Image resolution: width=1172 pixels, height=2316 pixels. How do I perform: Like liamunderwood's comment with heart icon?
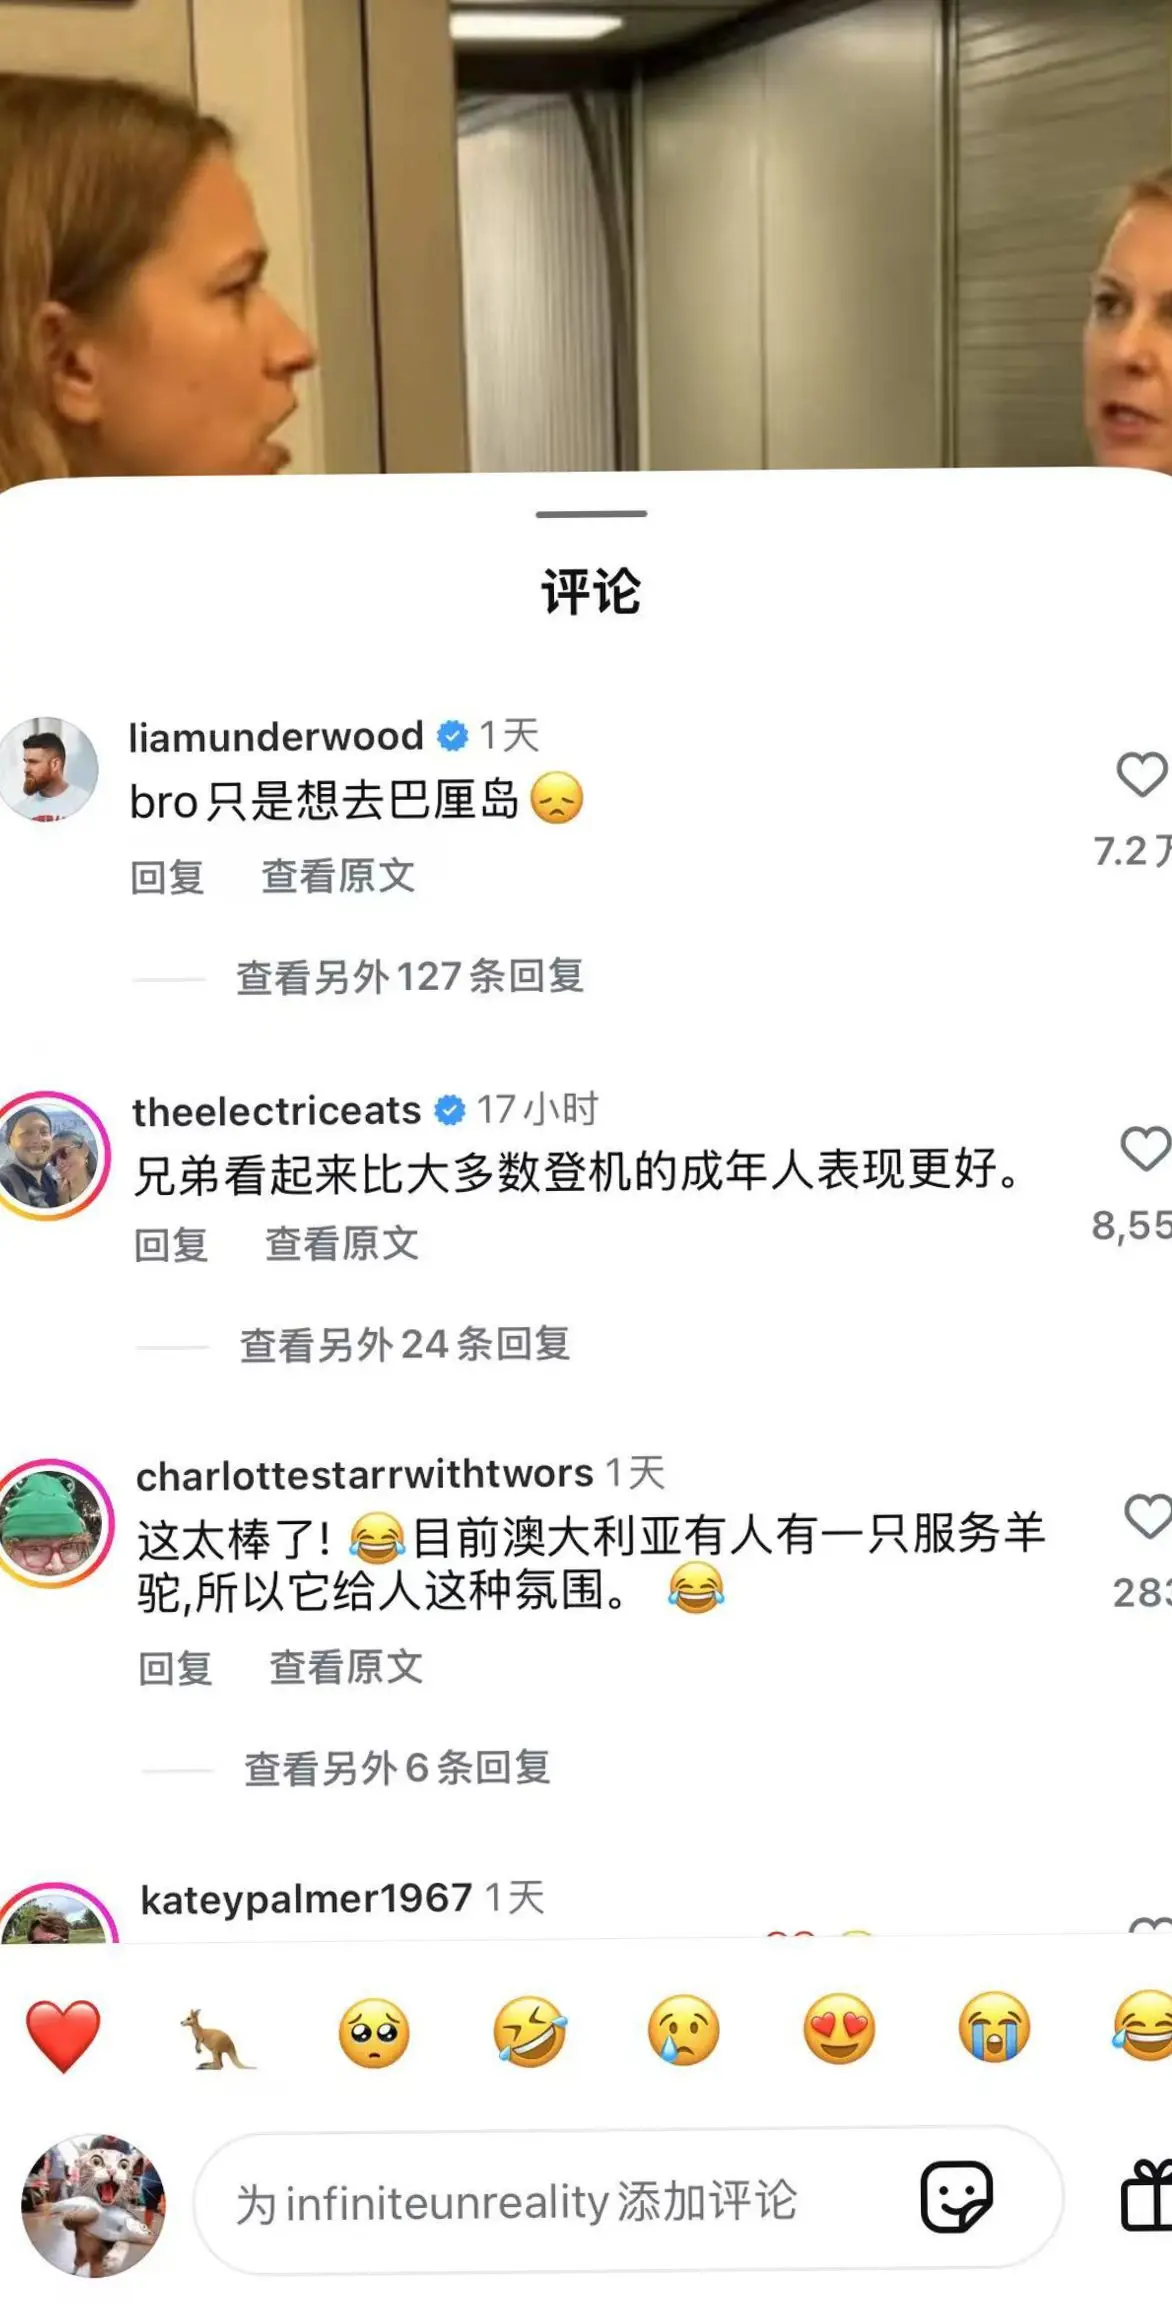[x=1142, y=775]
